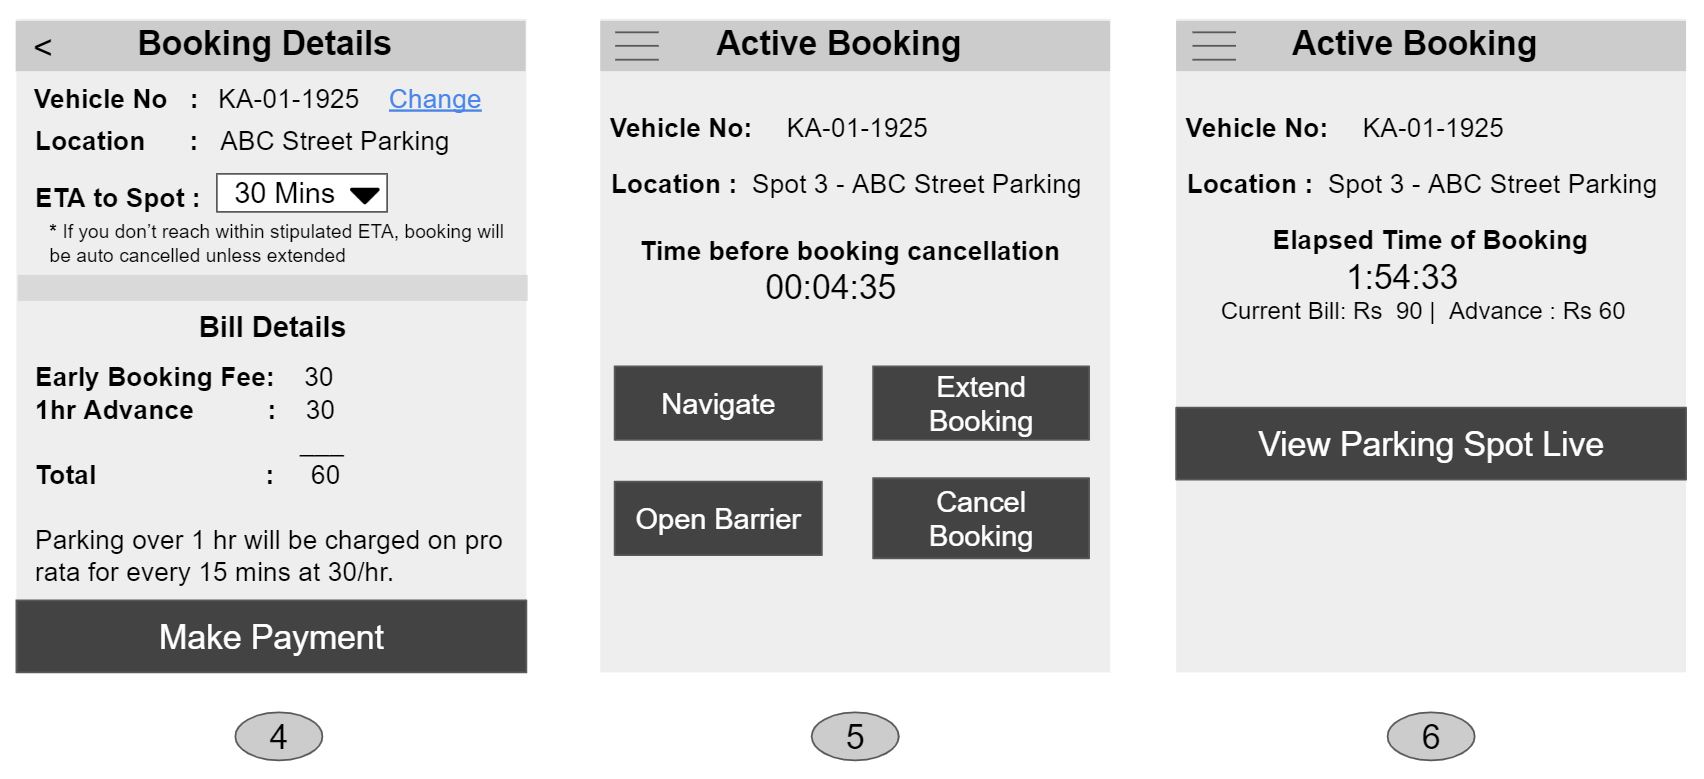Open hamburger menu on screen 5
The height and width of the screenshot is (779, 1704).
pos(637,45)
